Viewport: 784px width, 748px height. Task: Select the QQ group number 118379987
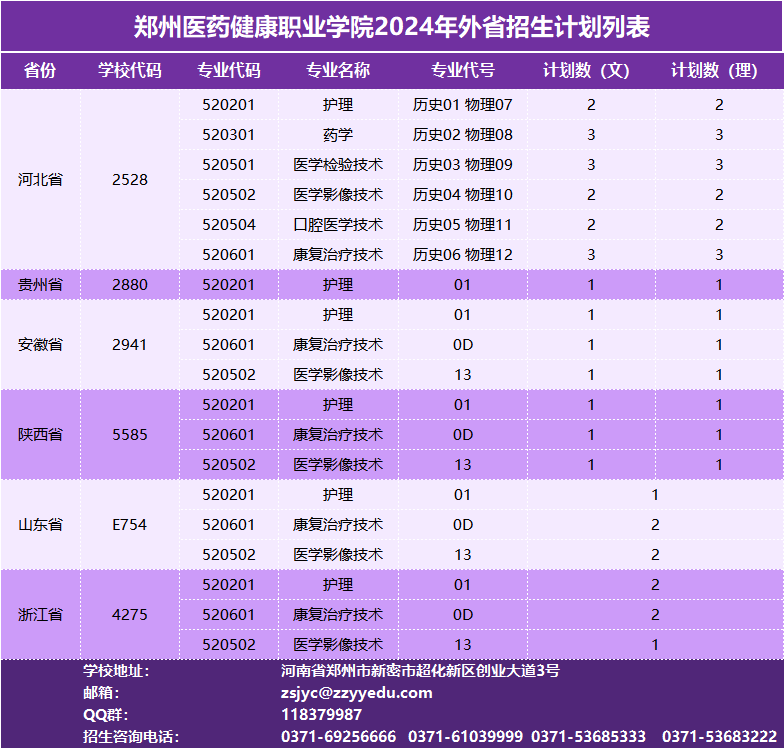pos(321,715)
